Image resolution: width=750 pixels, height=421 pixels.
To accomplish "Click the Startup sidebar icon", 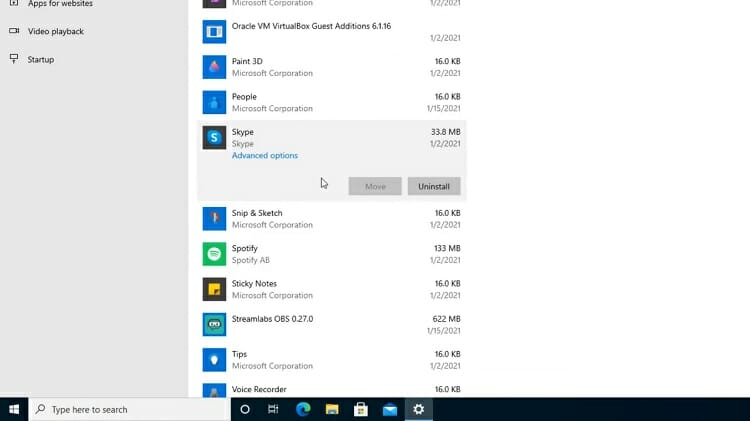I will [x=14, y=59].
